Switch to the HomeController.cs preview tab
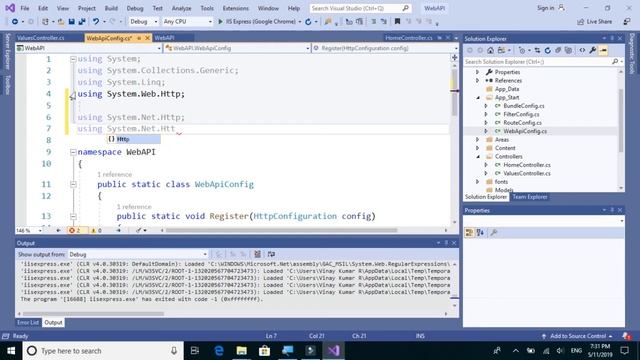The height and width of the screenshot is (360, 640). 409,38
